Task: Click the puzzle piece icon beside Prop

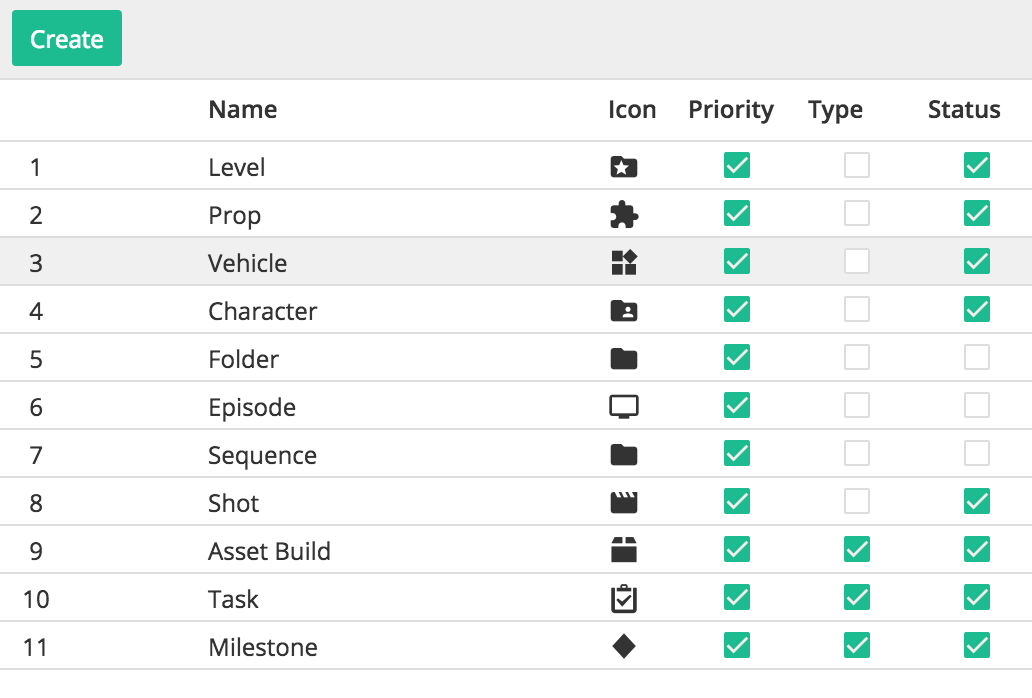Action: tap(623, 213)
